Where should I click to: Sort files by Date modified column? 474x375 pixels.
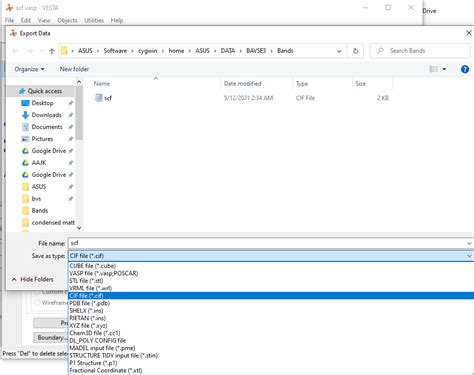tap(242, 84)
